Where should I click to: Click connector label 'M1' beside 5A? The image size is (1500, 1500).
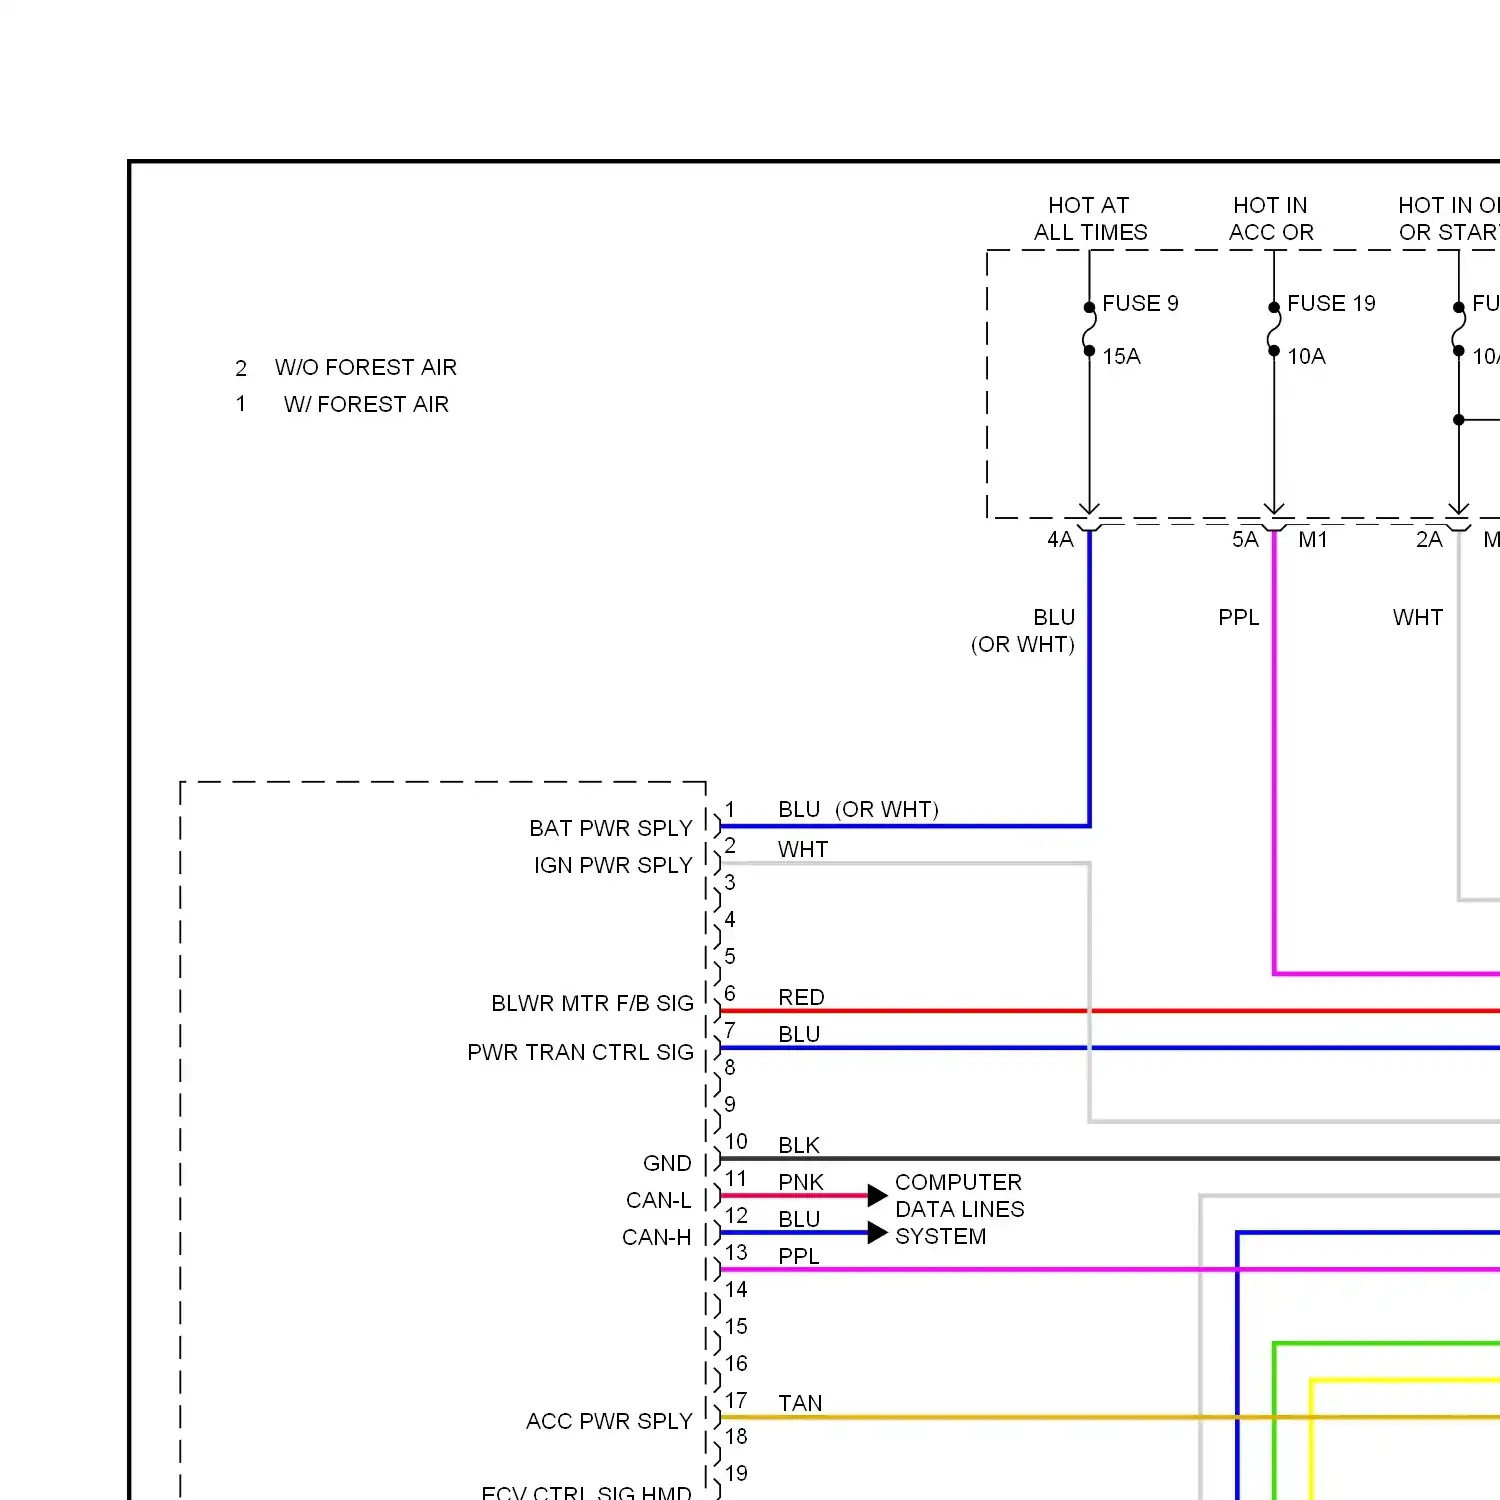pyautogui.click(x=1313, y=539)
